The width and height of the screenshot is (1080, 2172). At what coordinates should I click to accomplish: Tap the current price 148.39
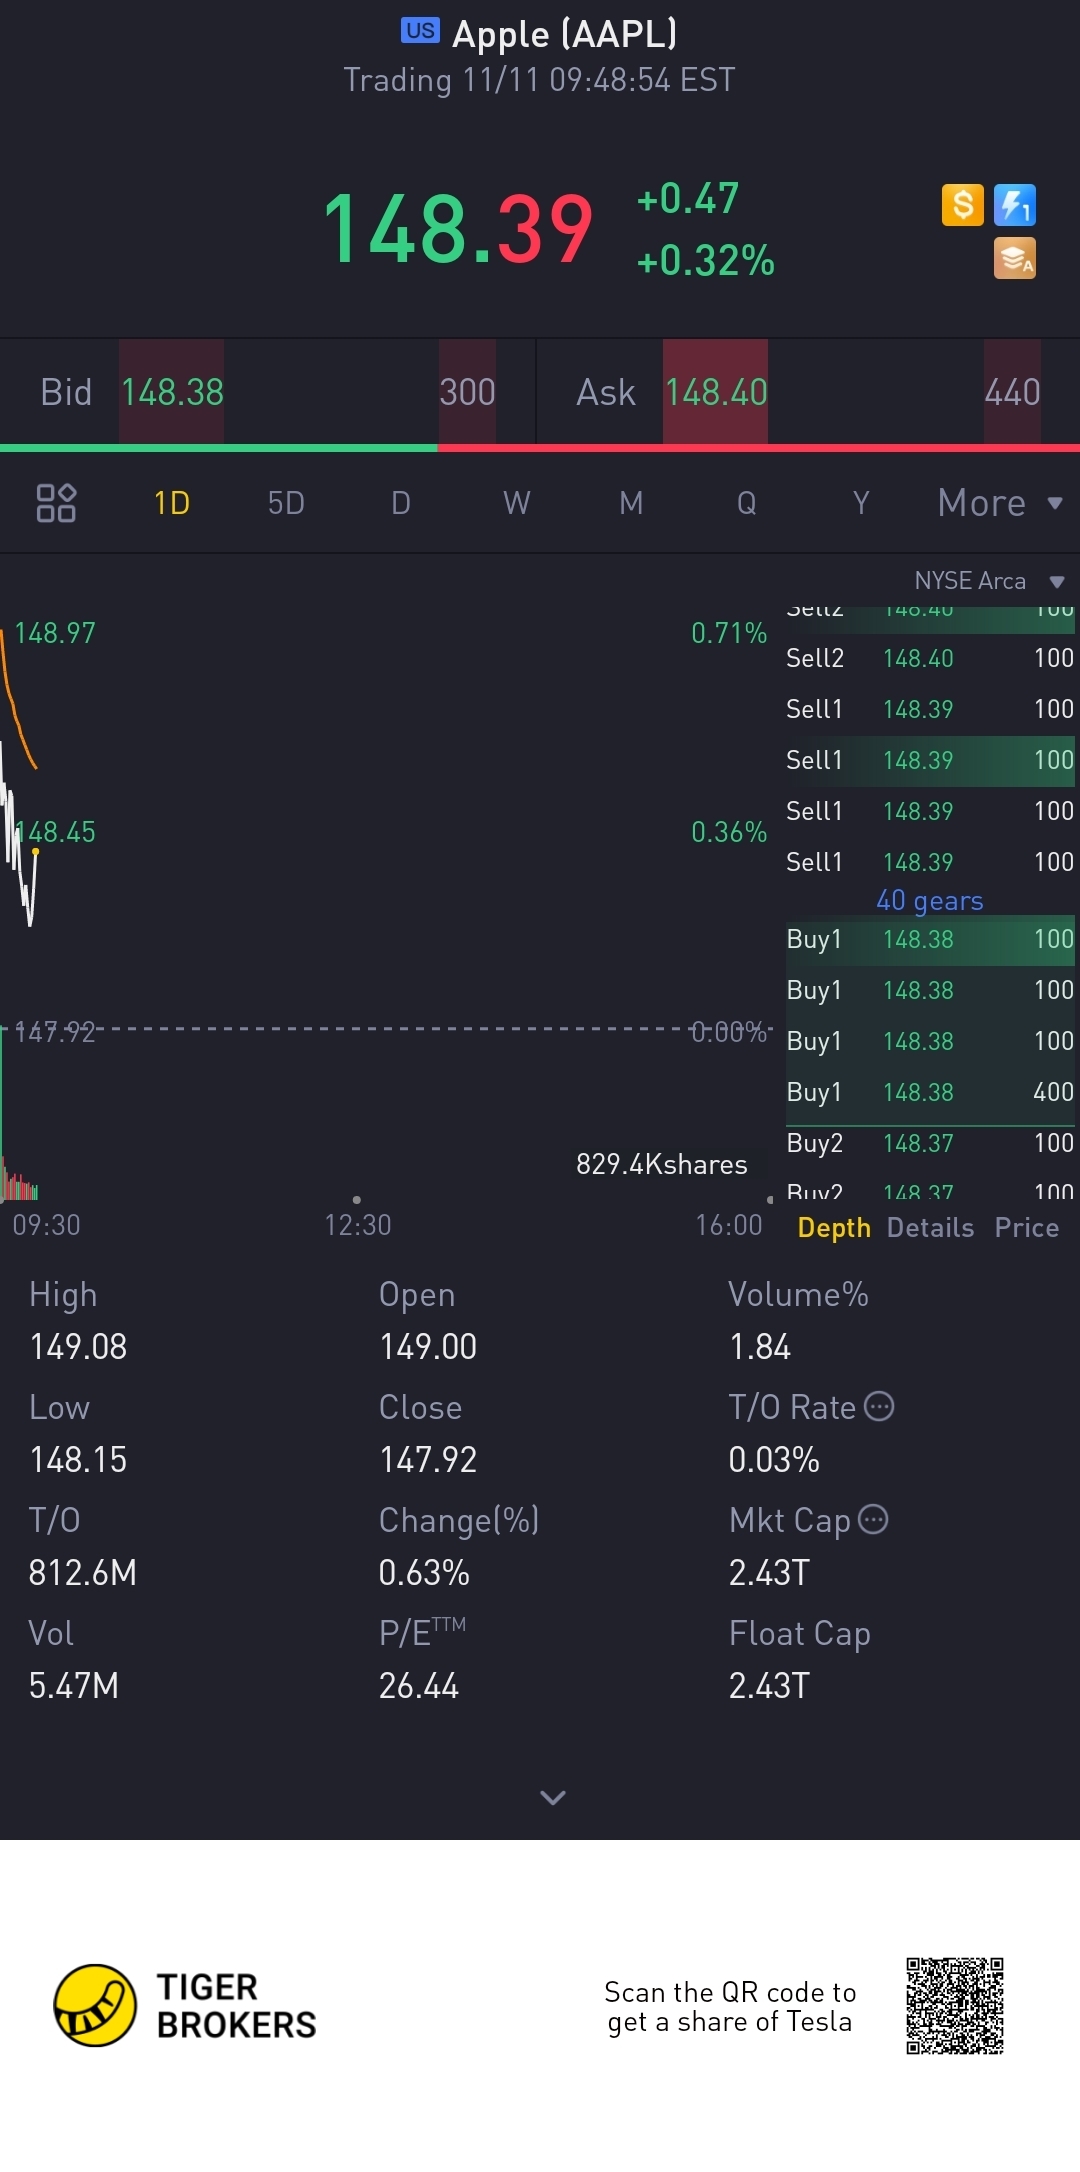tap(458, 230)
